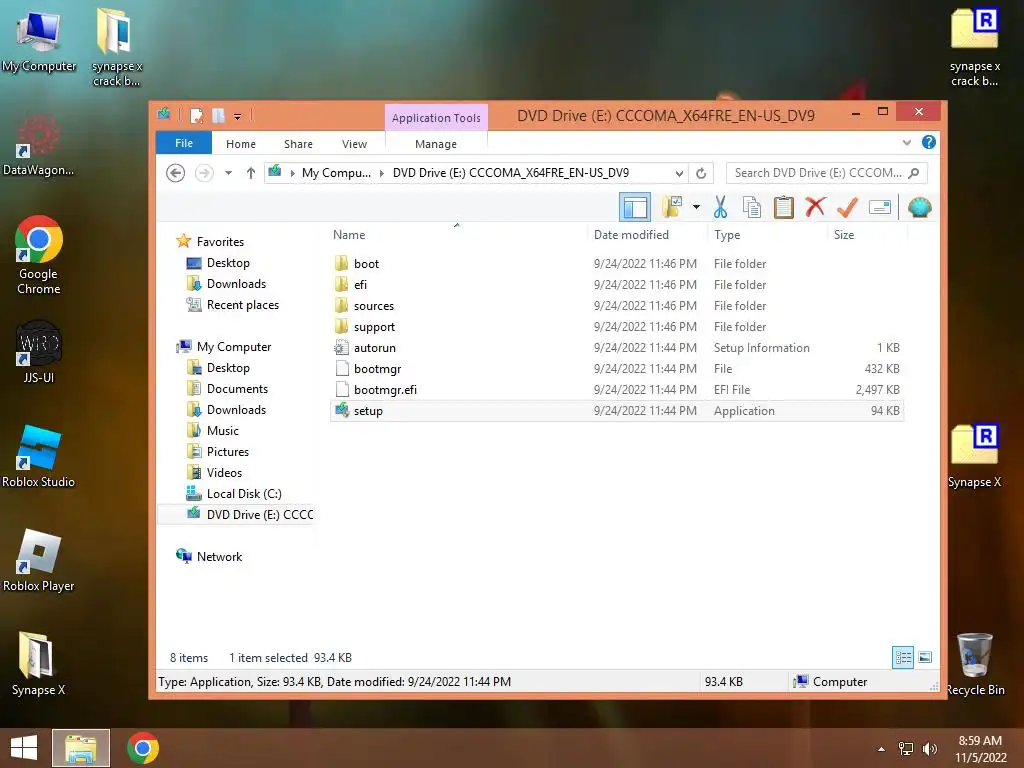Expand the breadcrumb arrow after My Compu...

click(381, 173)
